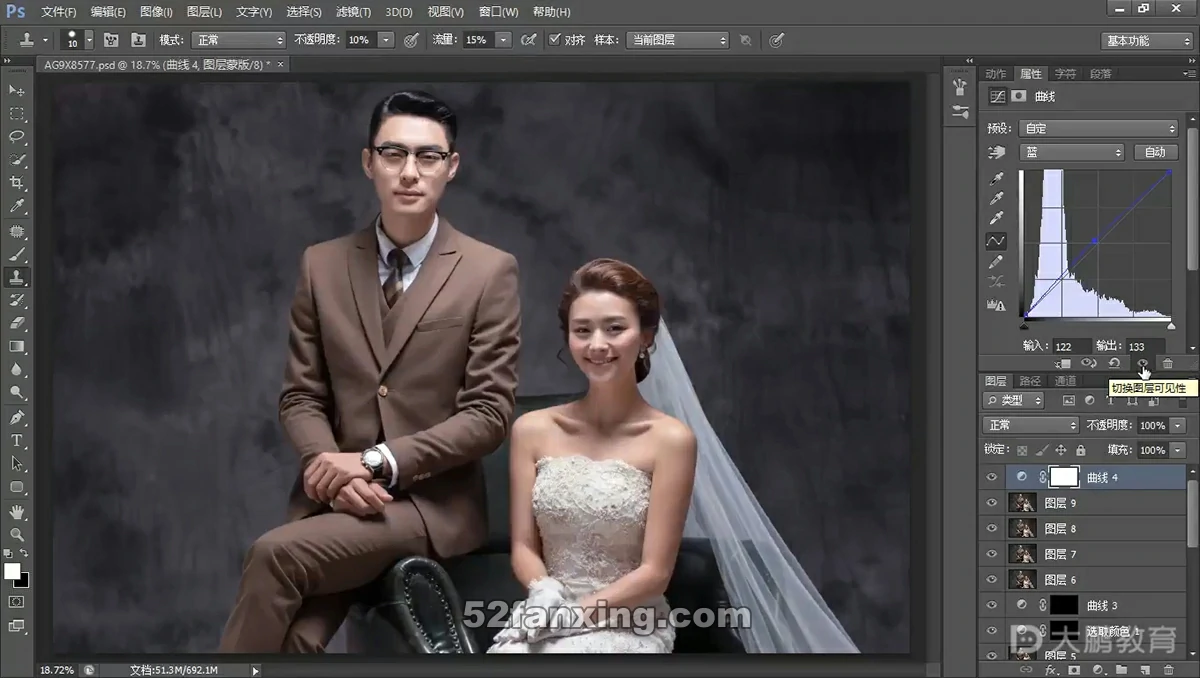Open the curves channel dropdown showing 蓝
This screenshot has width=1200, height=678.
[1071, 153]
